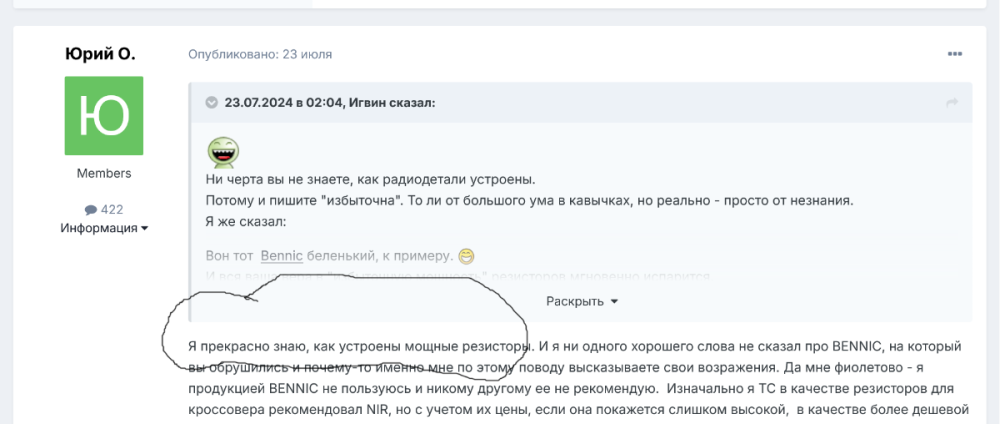Click the green Ю user avatar
The image size is (1000, 424).
104,116
